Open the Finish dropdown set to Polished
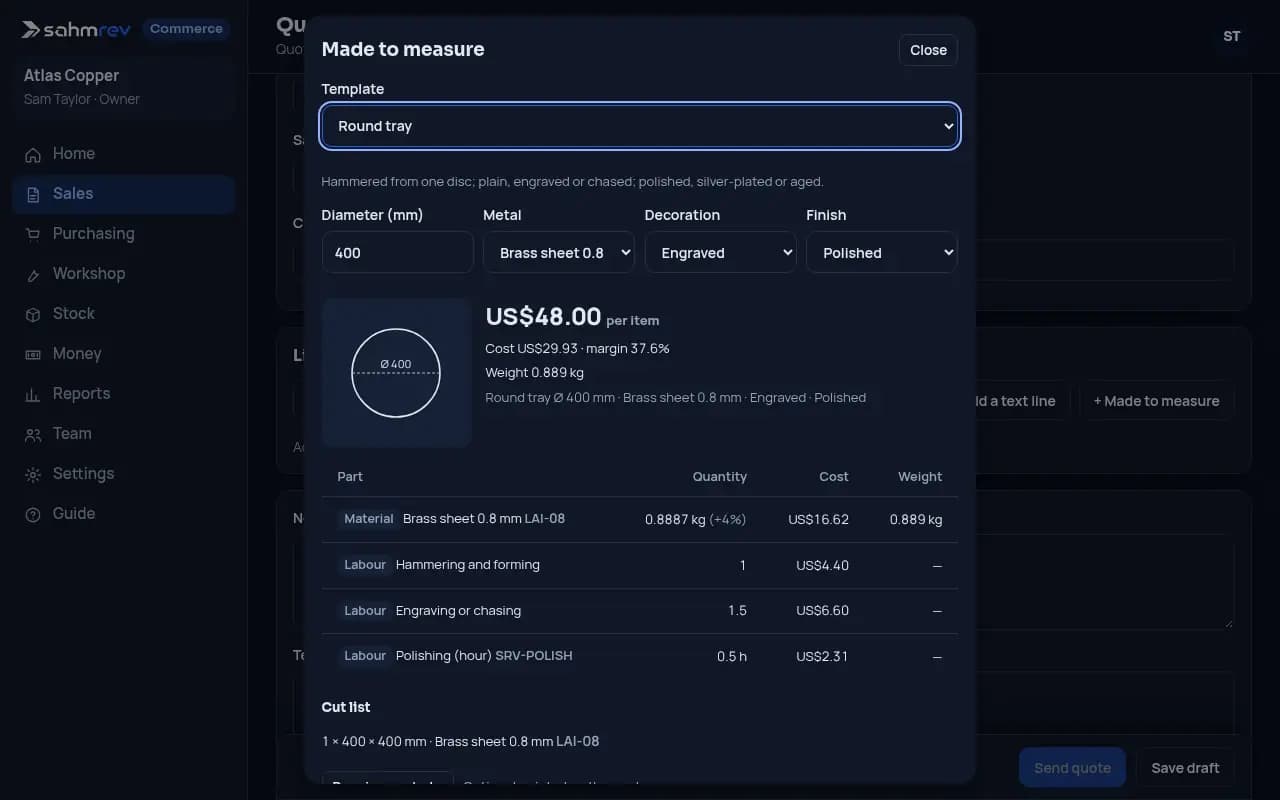 click(x=882, y=253)
